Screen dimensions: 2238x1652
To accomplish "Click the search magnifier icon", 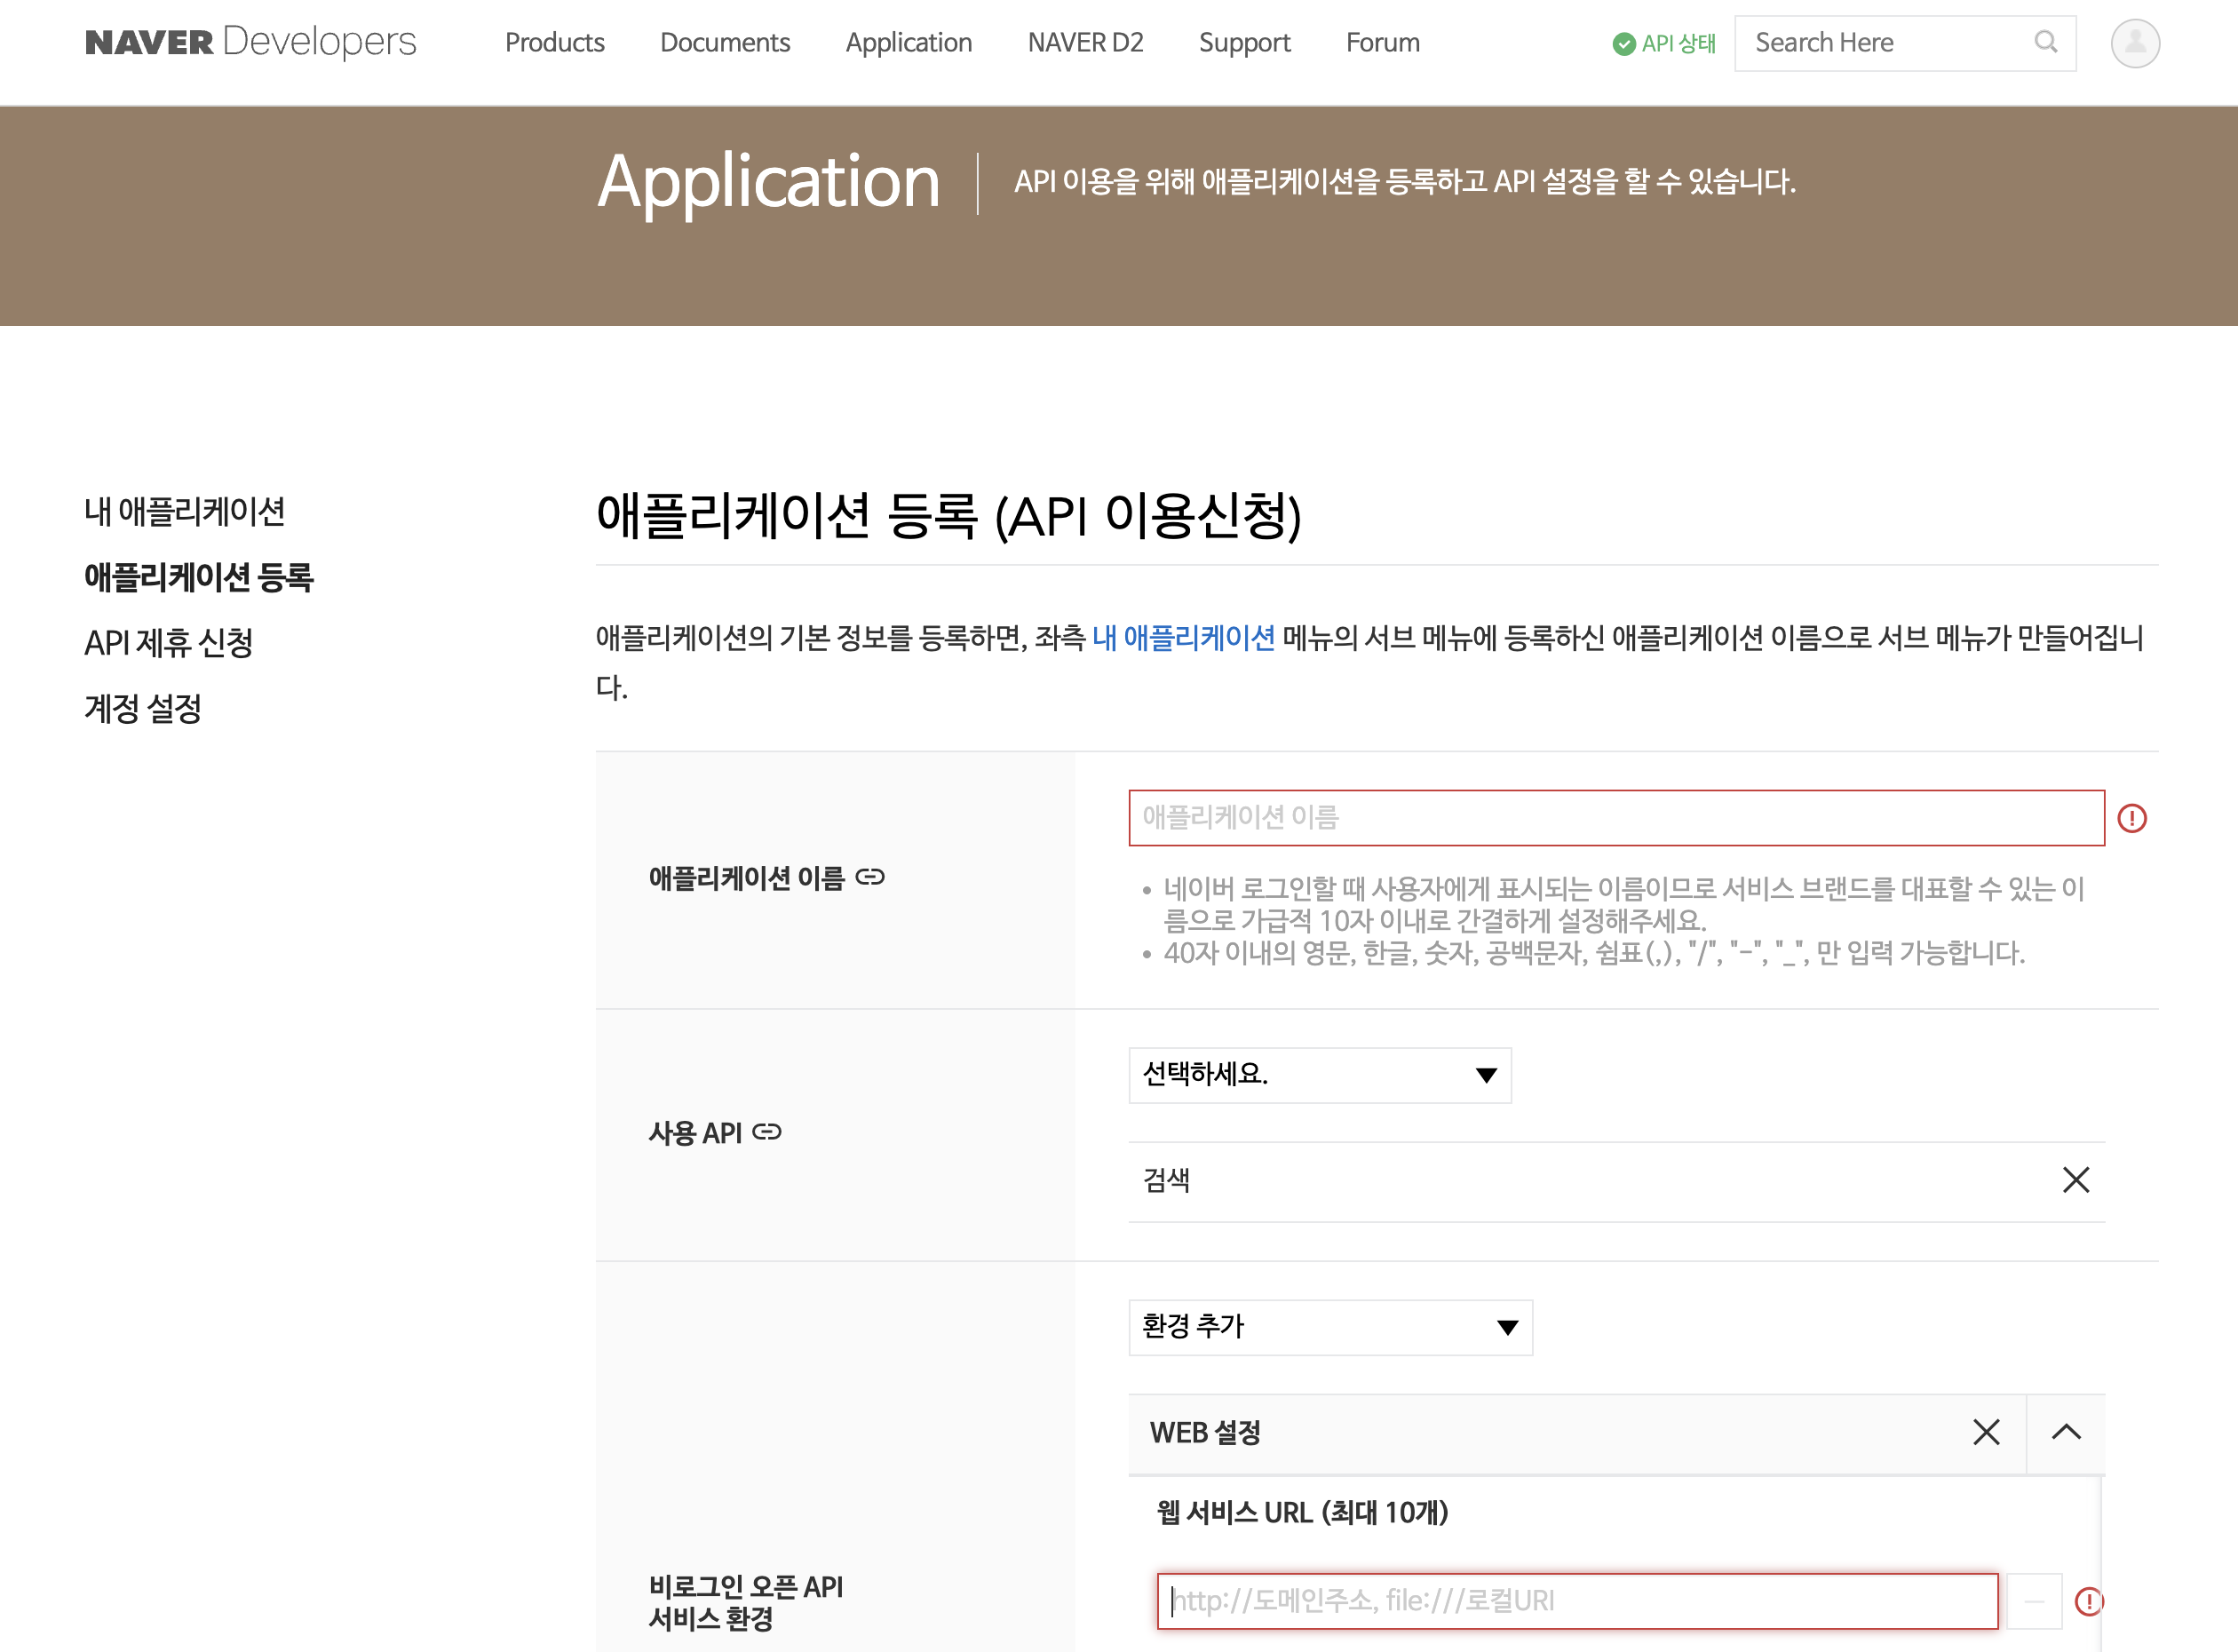I will click(x=2045, y=42).
